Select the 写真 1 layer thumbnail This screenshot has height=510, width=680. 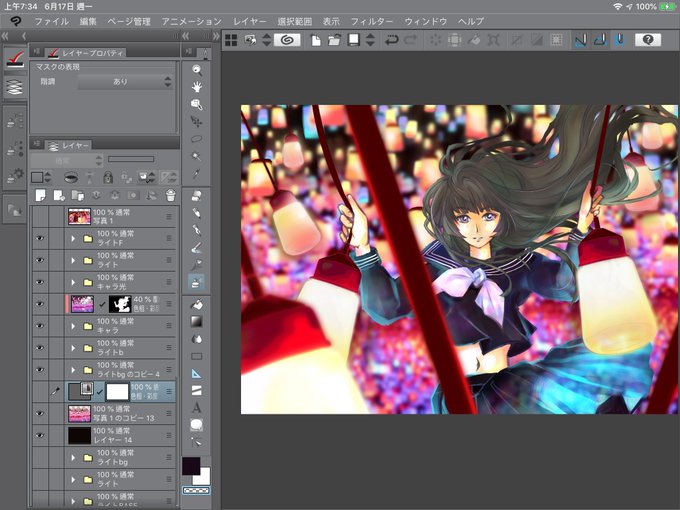tap(79, 216)
